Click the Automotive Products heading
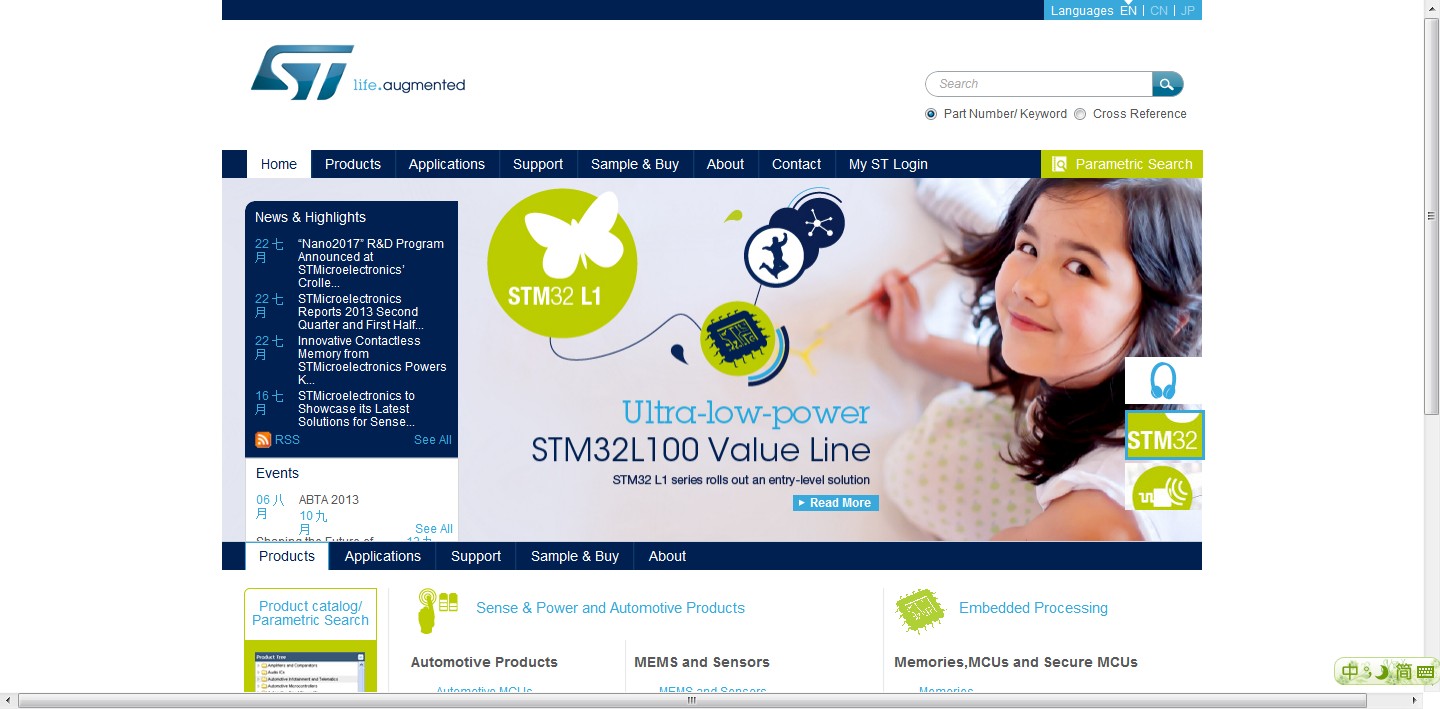1440x709 pixels. (x=484, y=662)
